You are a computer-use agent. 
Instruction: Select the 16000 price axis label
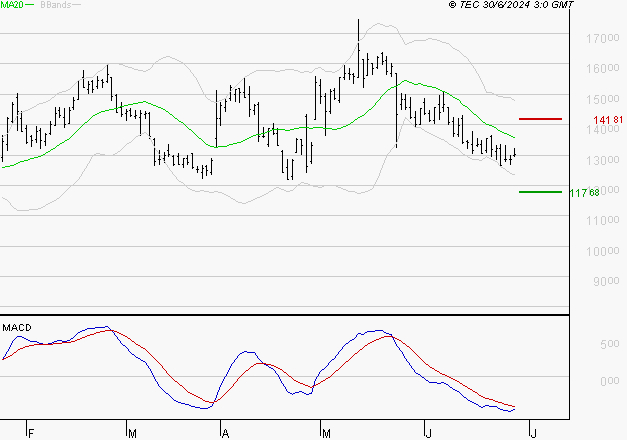(x=603, y=68)
